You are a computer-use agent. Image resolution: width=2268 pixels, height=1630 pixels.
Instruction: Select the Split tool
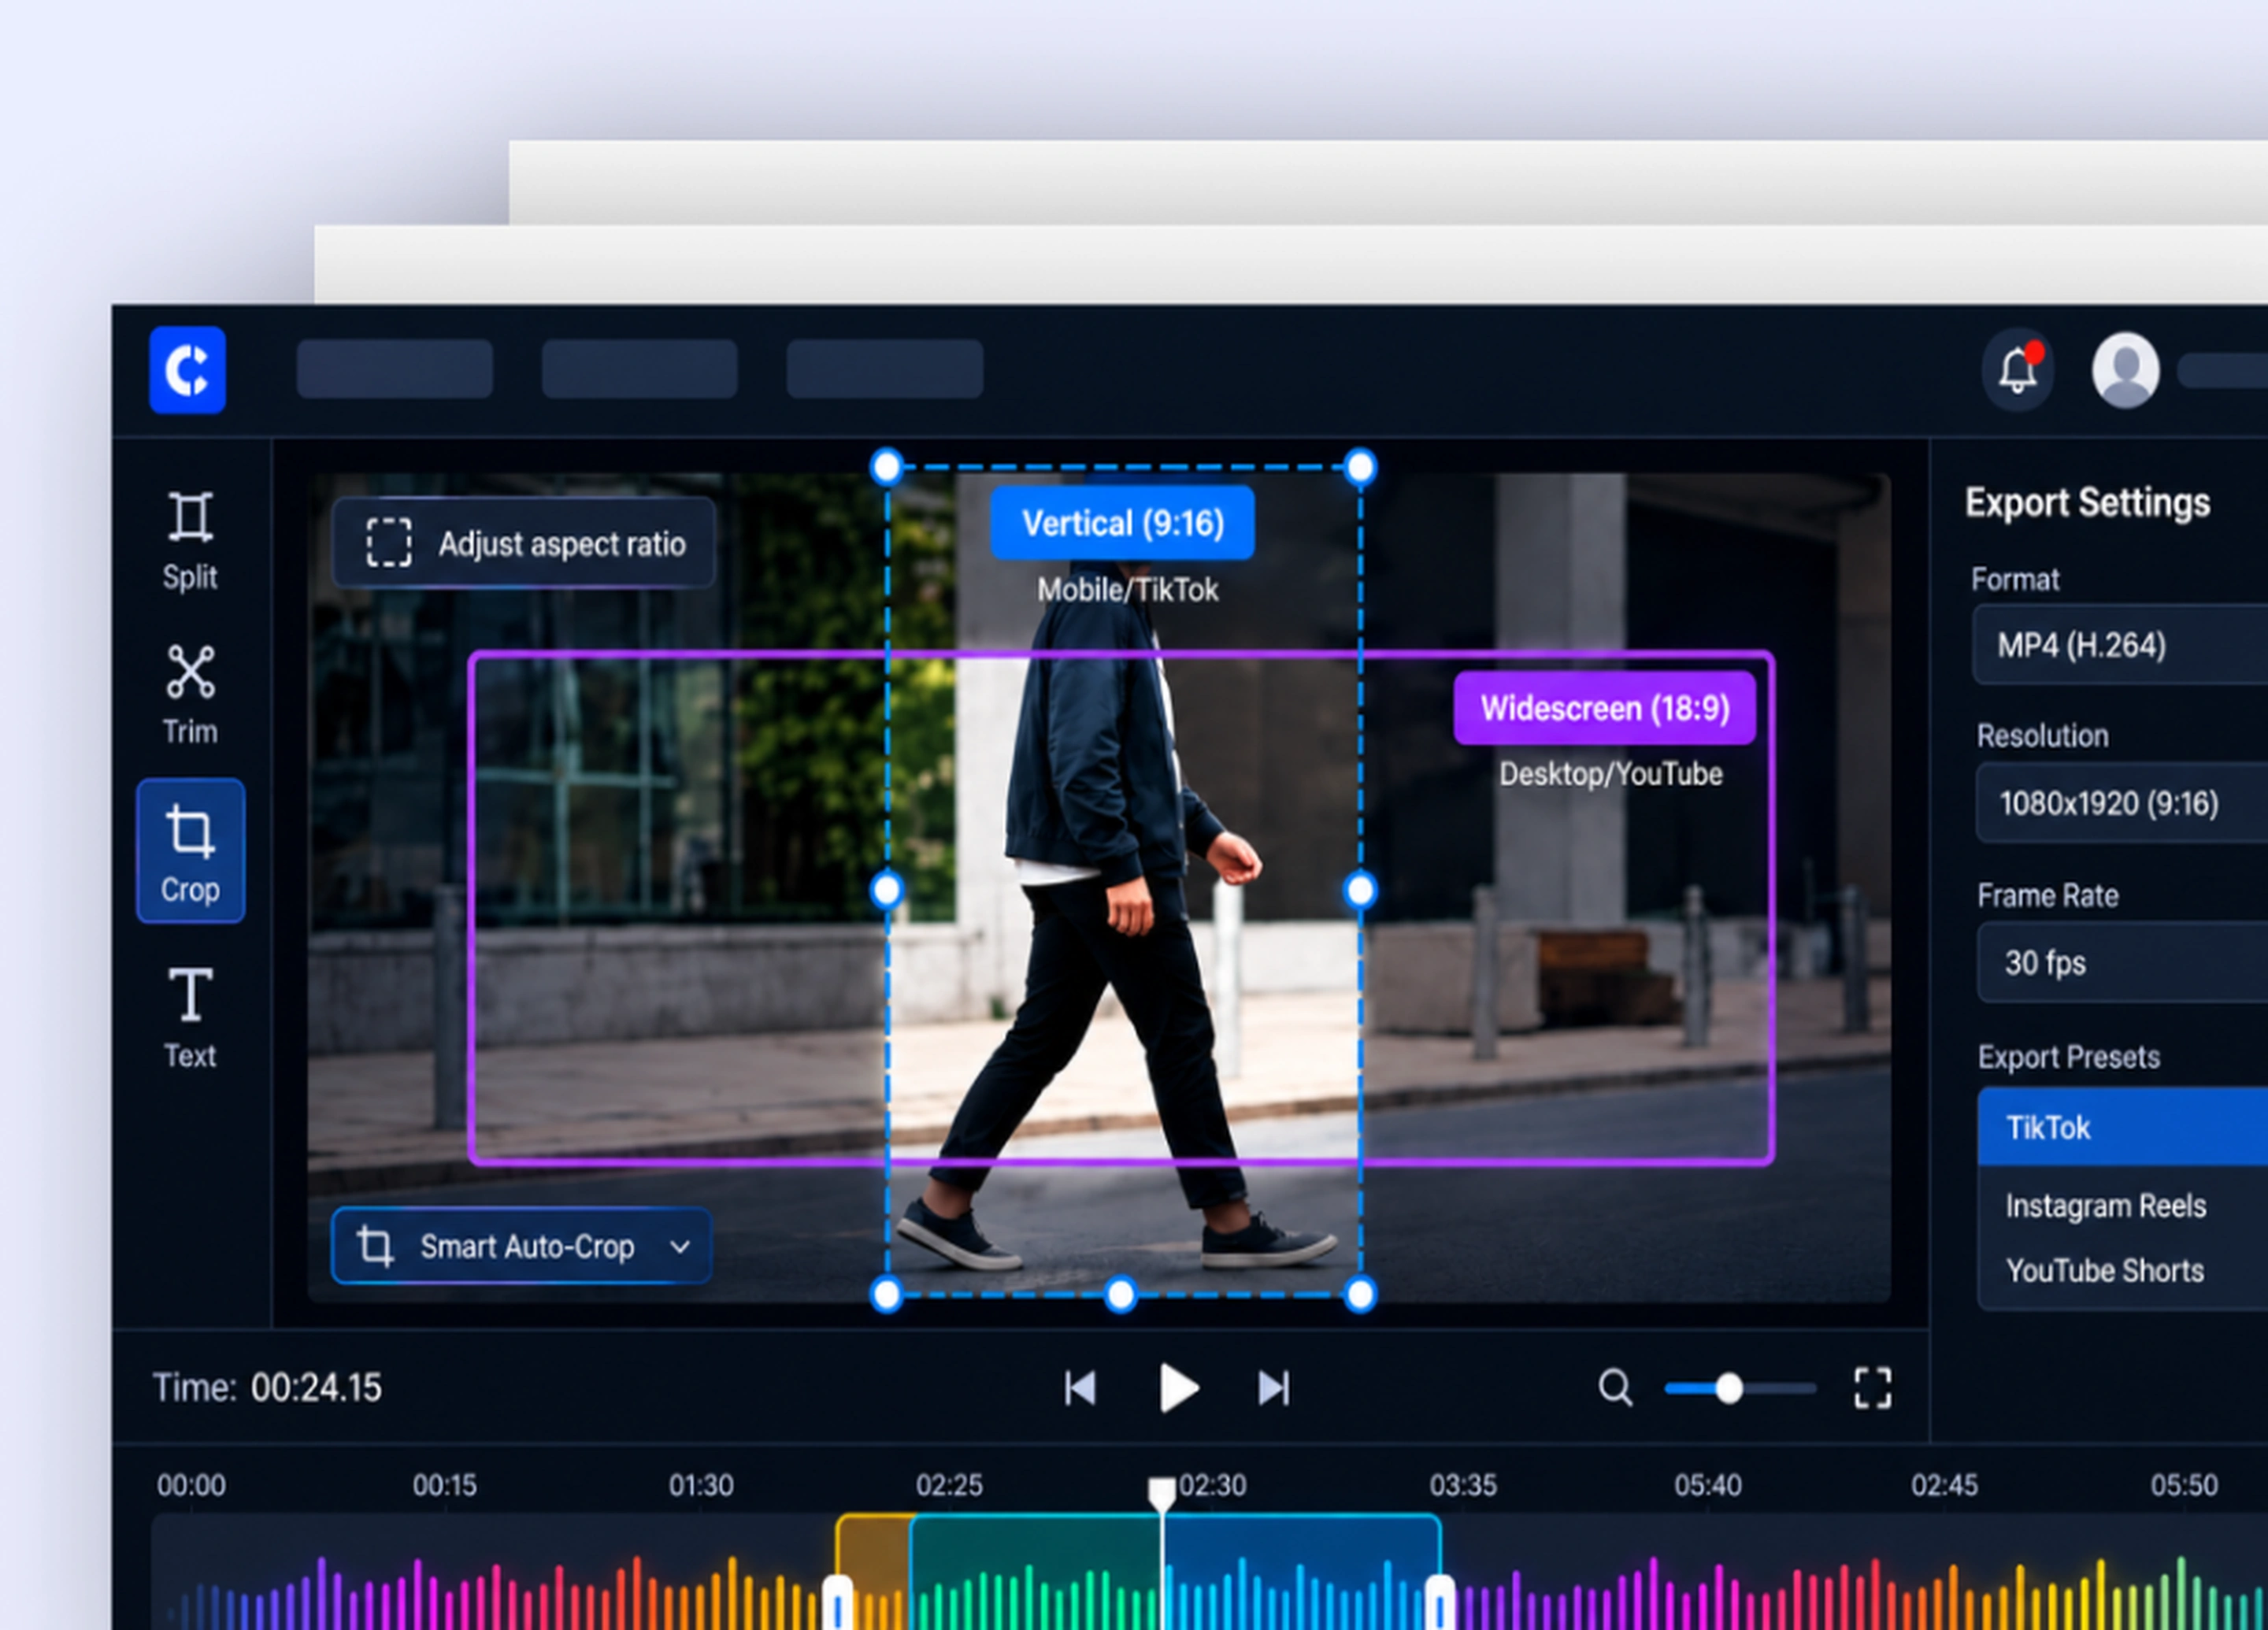[190, 541]
